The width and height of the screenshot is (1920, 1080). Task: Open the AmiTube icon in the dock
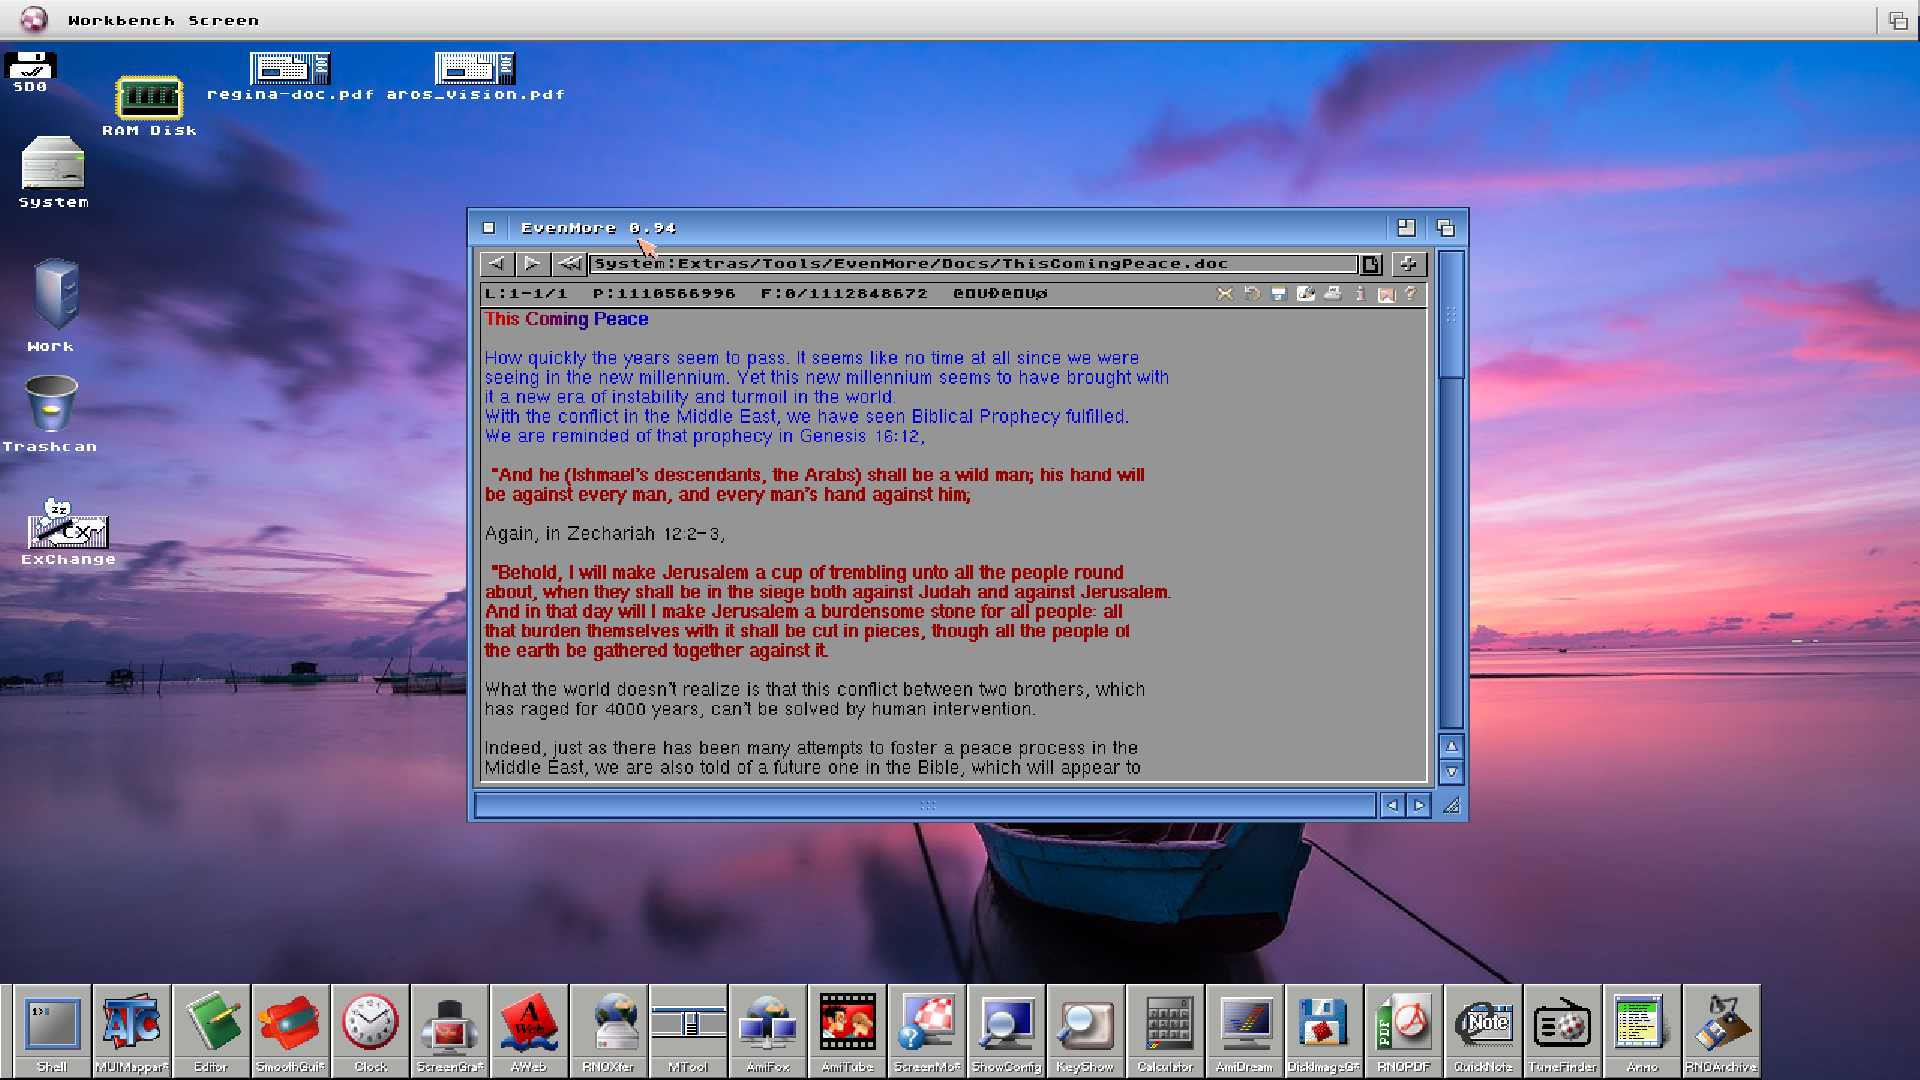click(847, 1023)
